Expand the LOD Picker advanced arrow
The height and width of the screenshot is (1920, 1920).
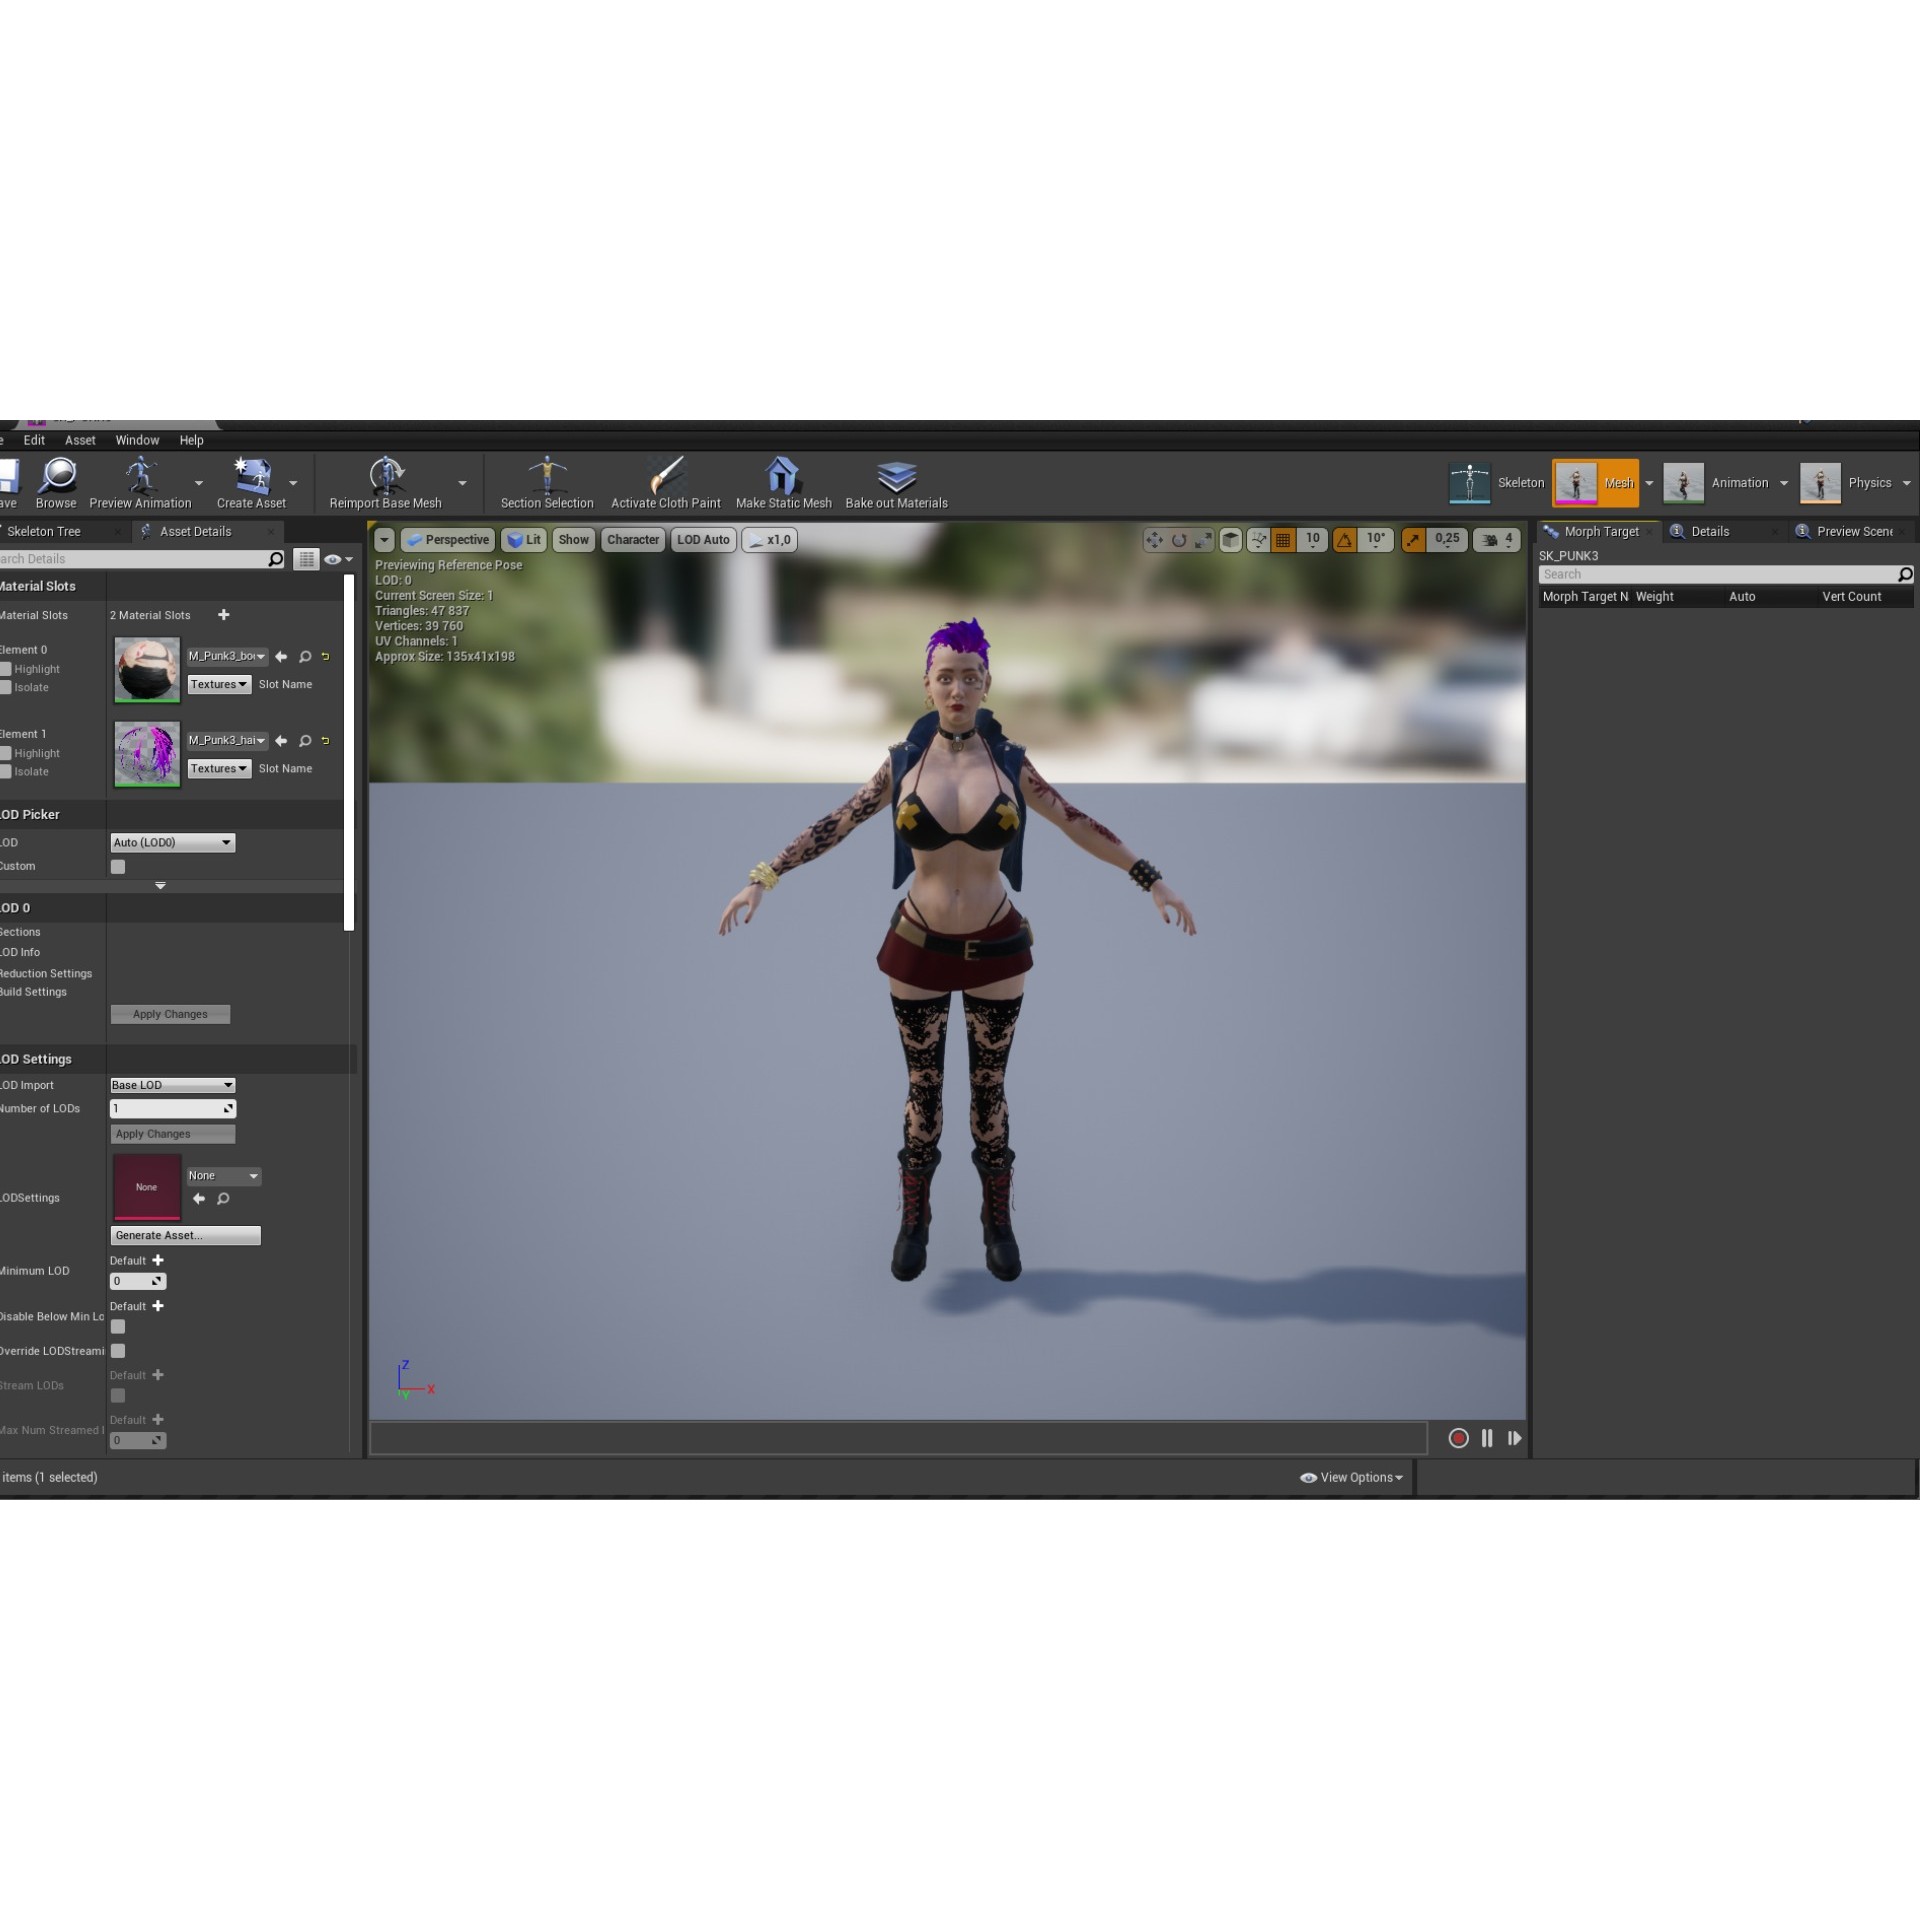click(x=160, y=886)
